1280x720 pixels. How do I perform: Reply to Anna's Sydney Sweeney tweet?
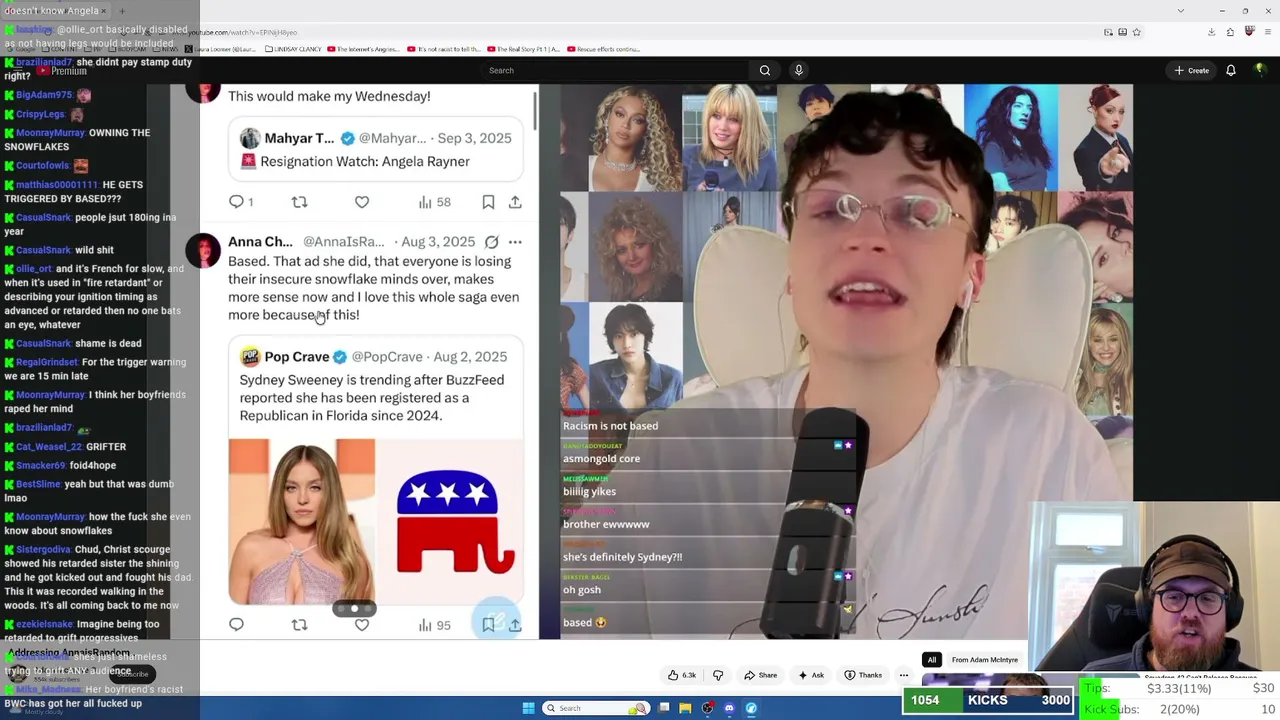[236, 625]
